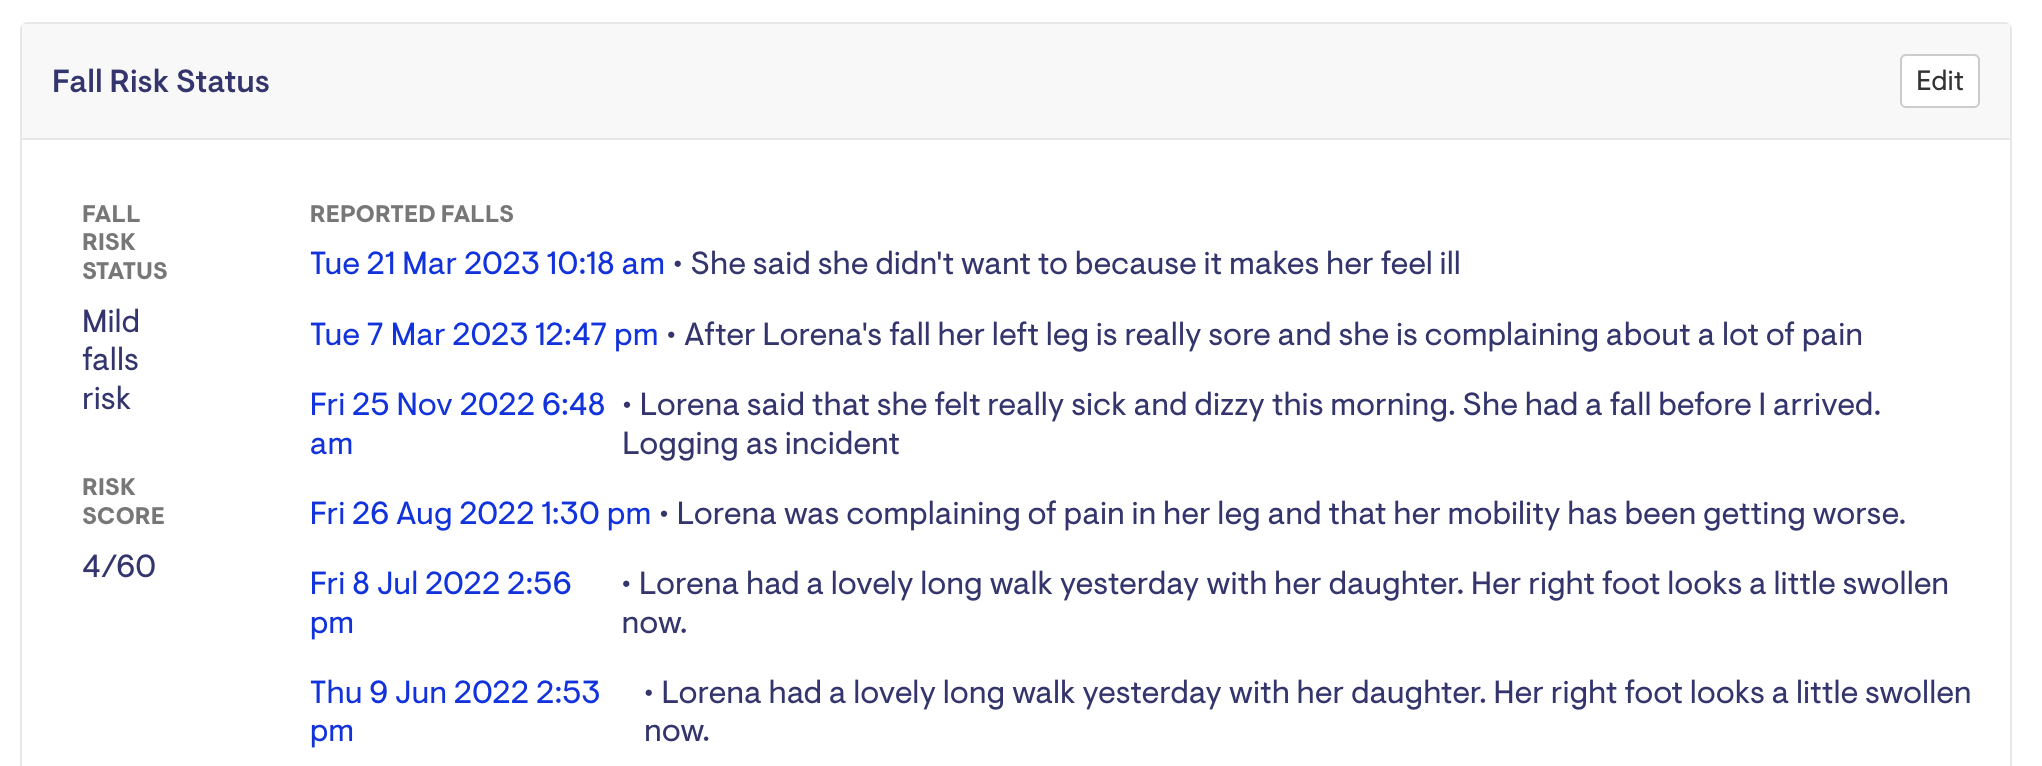Click the swollen foot note for 8 Jul 2022

[x=1292, y=584]
